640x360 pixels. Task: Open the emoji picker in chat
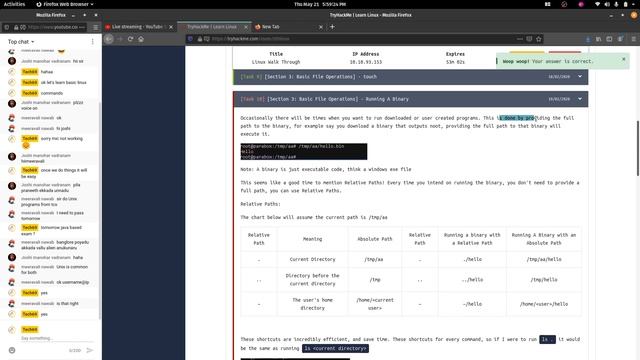click(x=12, y=350)
